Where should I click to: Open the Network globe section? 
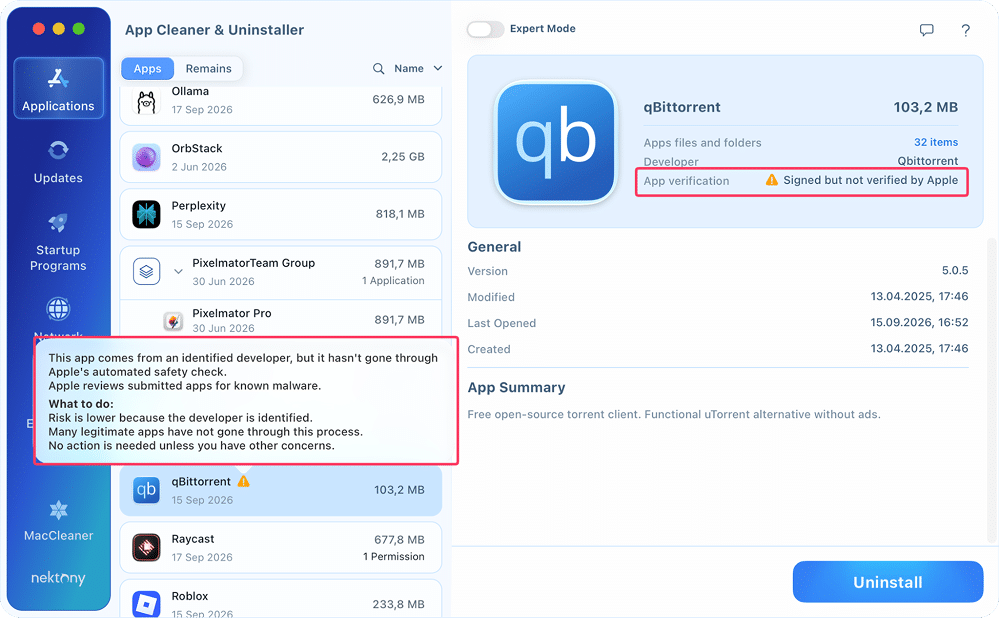pos(58,310)
